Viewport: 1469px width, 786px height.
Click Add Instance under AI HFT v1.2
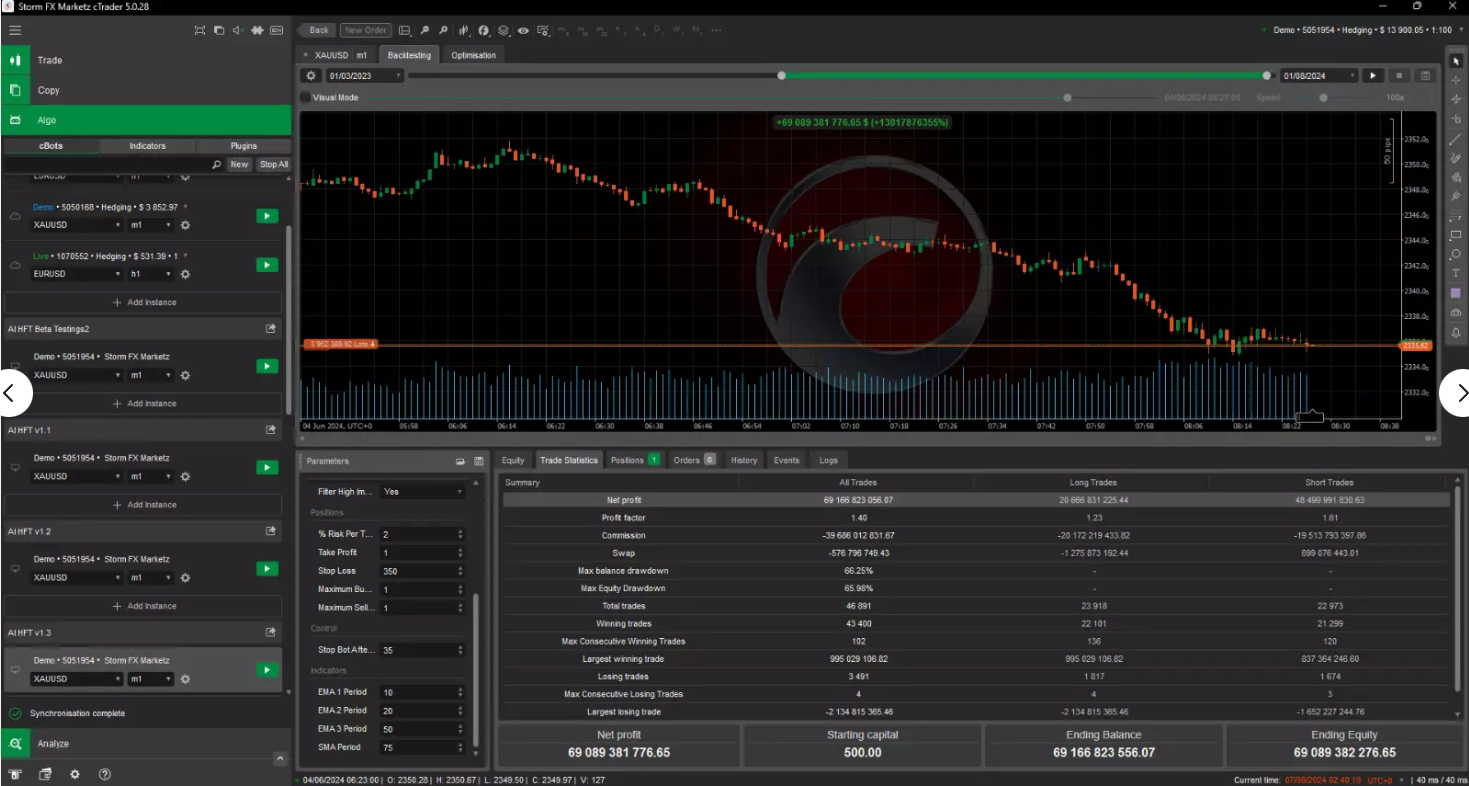tap(145, 606)
